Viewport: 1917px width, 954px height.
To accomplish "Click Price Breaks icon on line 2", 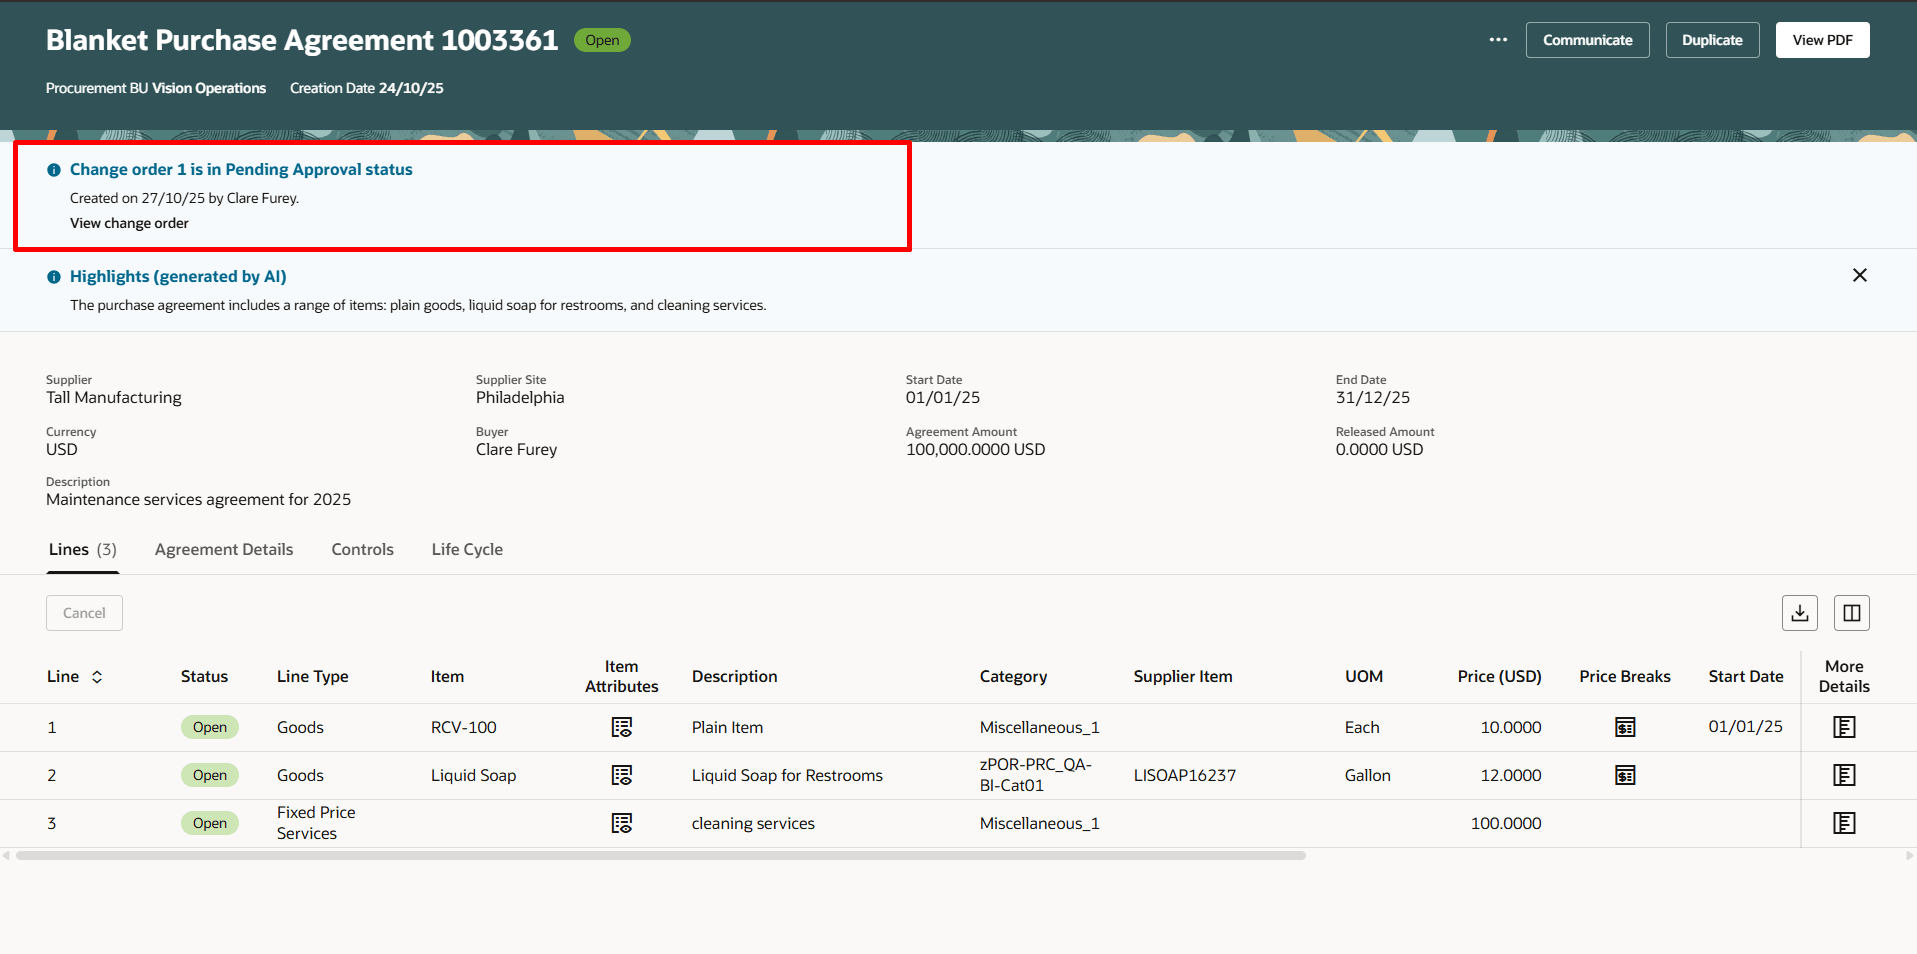I will click(x=1624, y=775).
